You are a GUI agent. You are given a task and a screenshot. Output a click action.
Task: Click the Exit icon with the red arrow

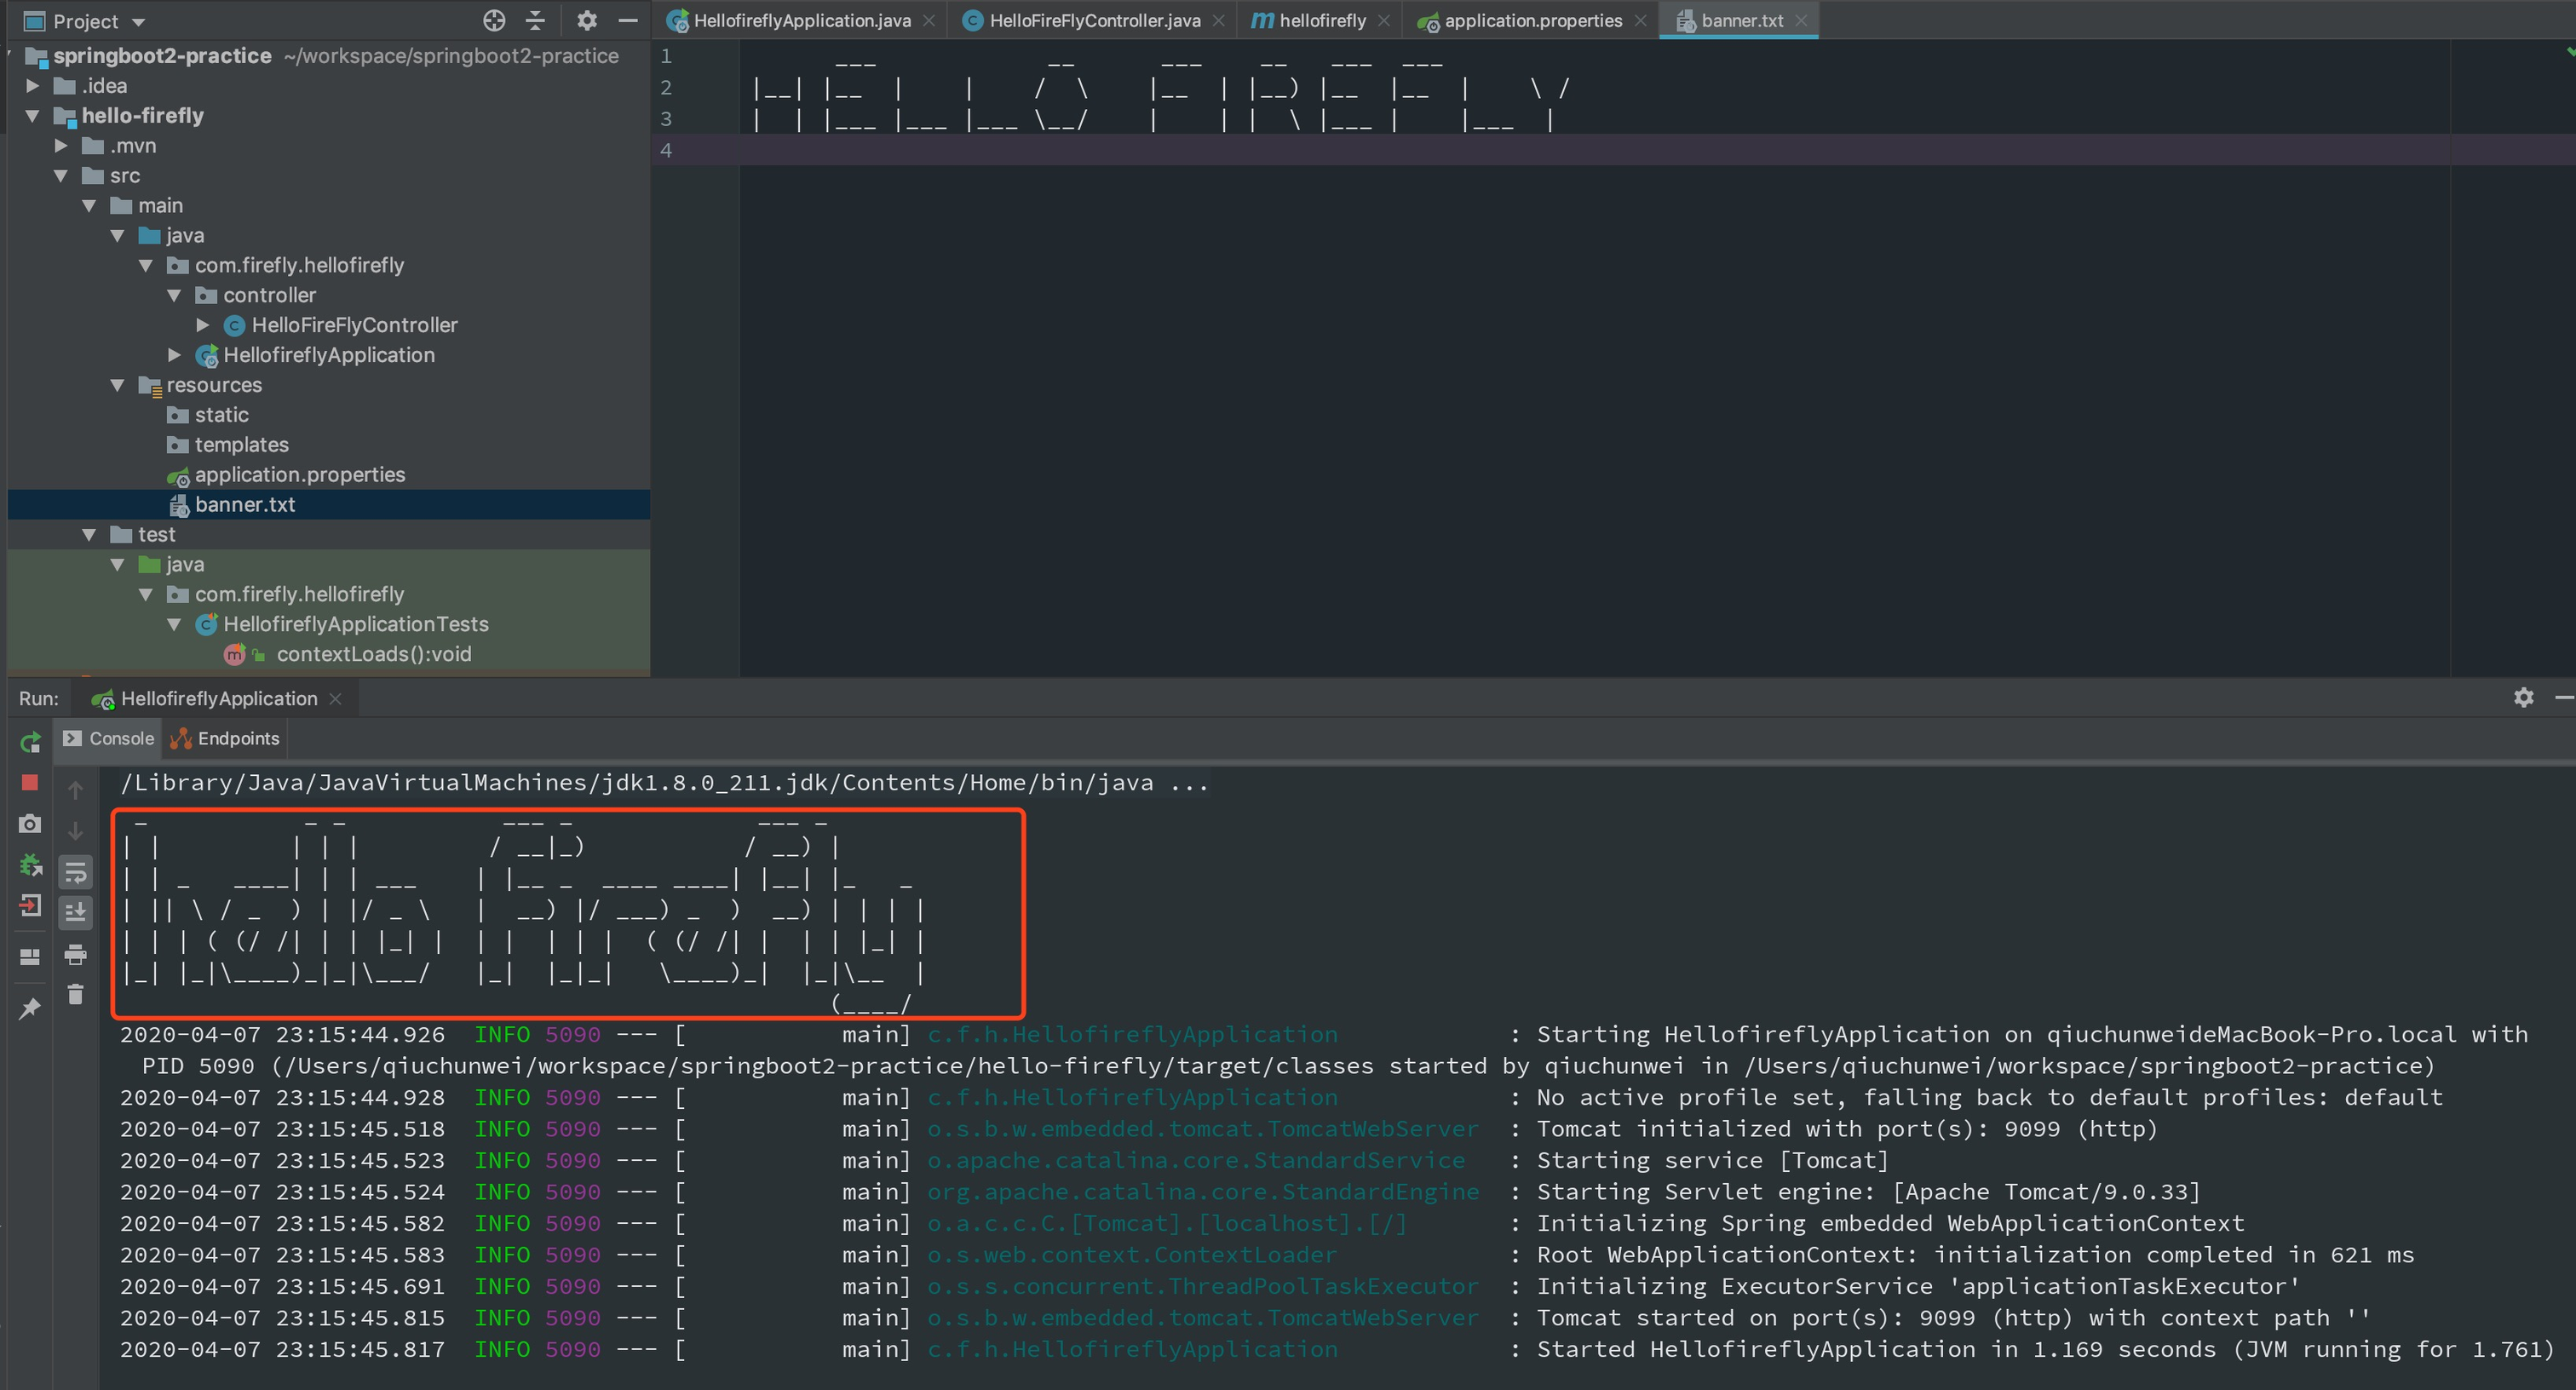(30, 907)
